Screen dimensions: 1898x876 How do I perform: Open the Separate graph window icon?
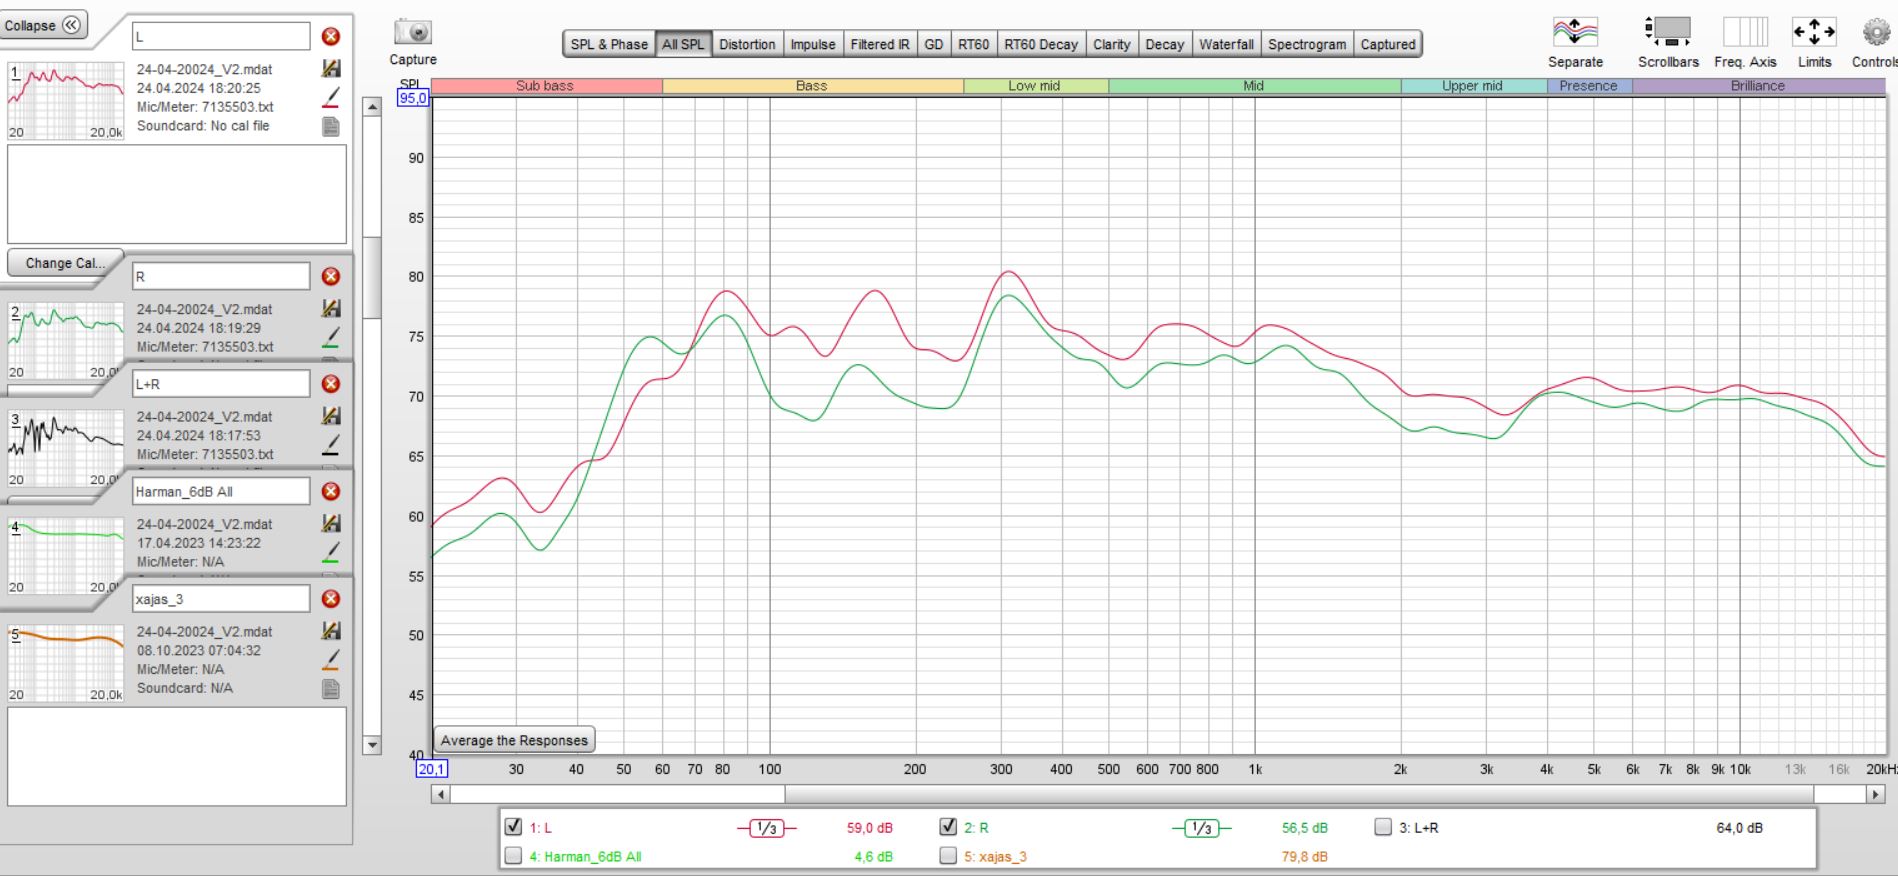(x=1575, y=32)
